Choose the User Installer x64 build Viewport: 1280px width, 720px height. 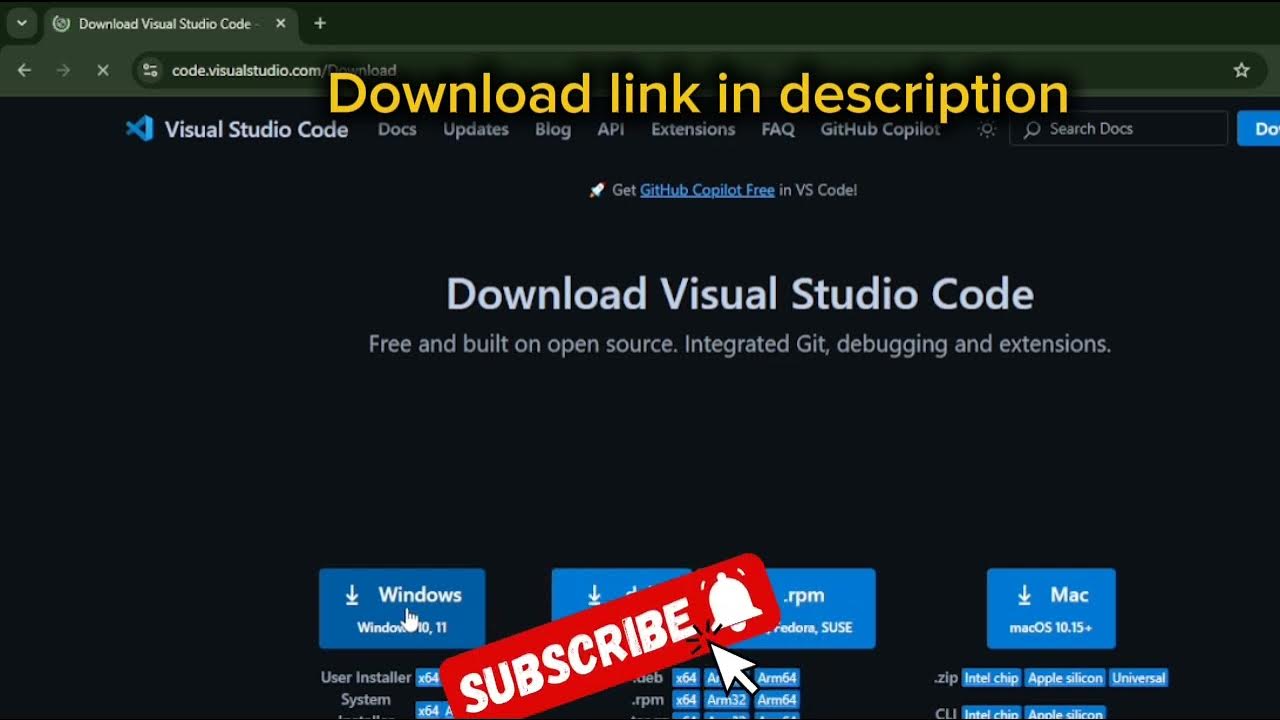[428, 678]
